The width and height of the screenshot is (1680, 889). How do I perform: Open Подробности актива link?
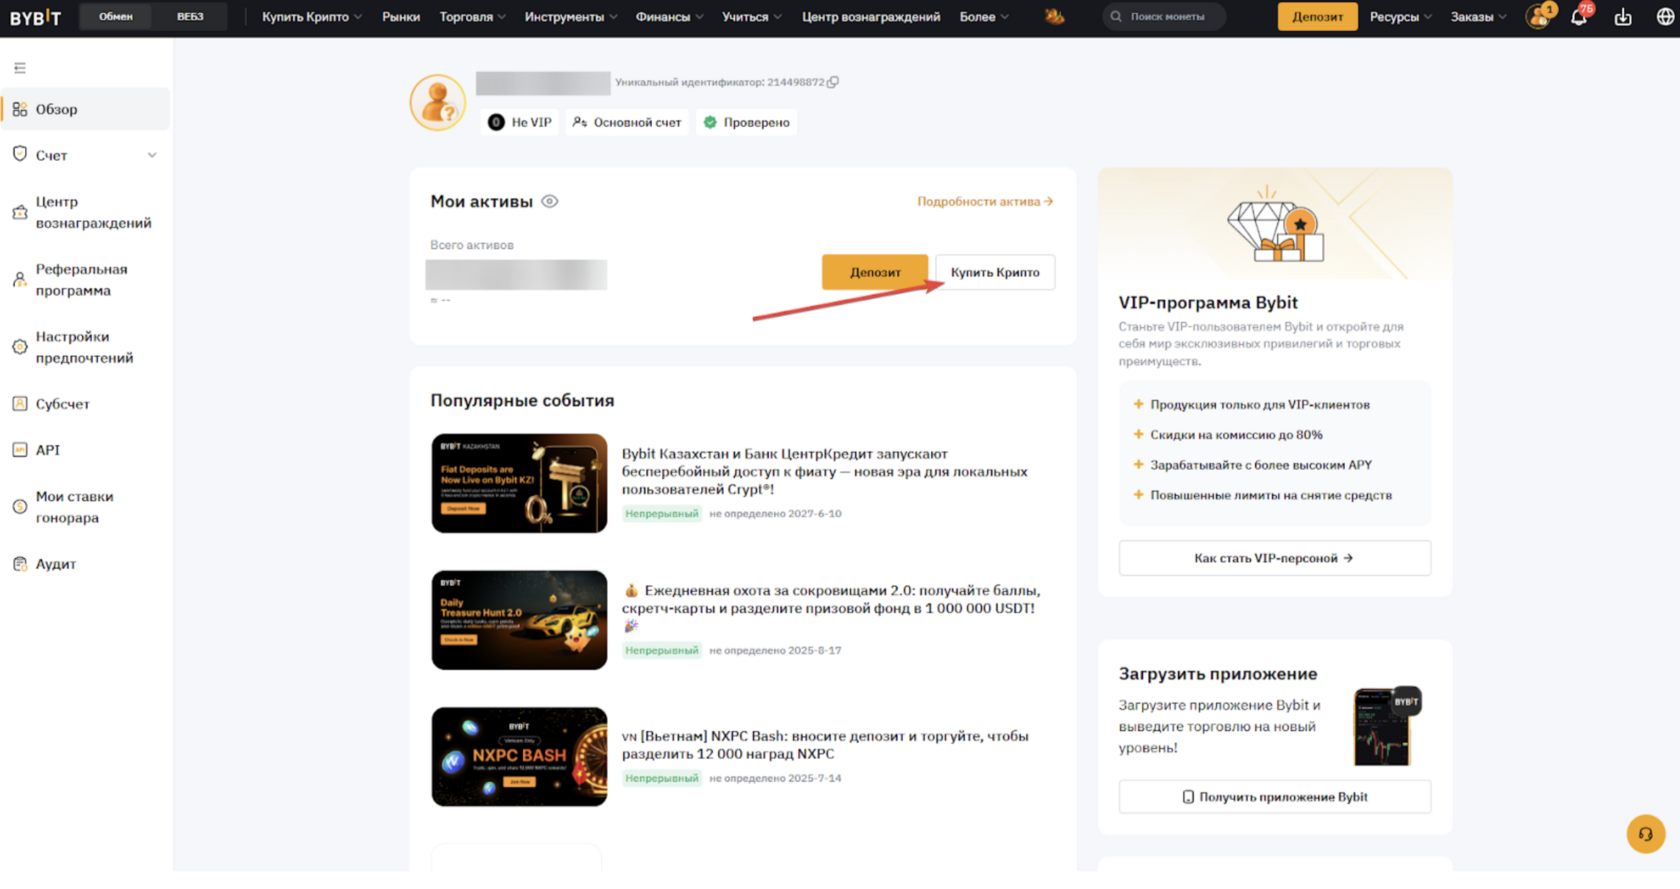(985, 201)
